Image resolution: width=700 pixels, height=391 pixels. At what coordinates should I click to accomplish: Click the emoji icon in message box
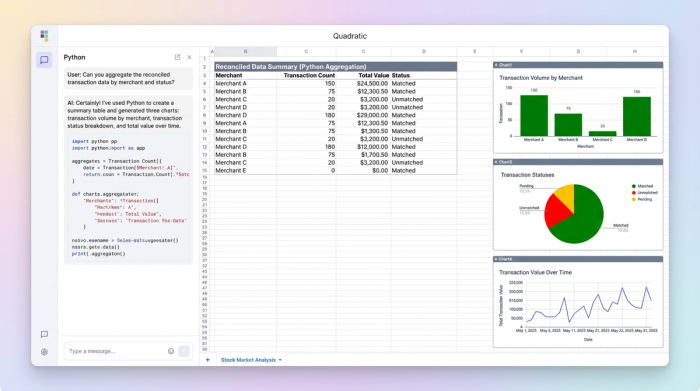171,351
